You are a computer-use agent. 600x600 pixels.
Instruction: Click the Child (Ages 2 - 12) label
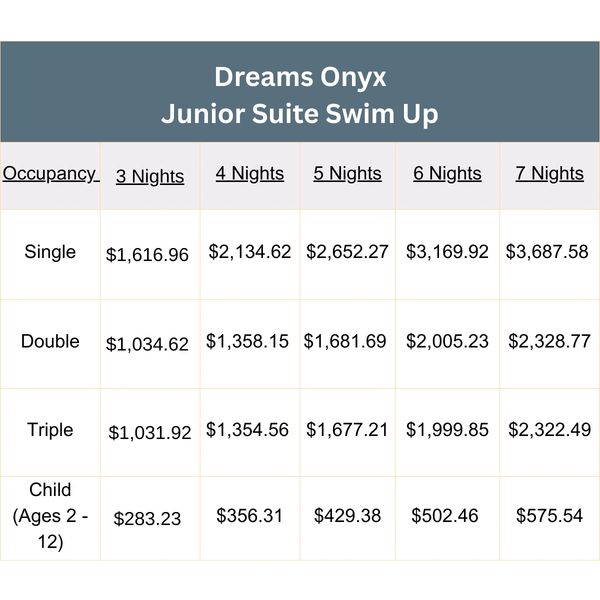pos(50,516)
